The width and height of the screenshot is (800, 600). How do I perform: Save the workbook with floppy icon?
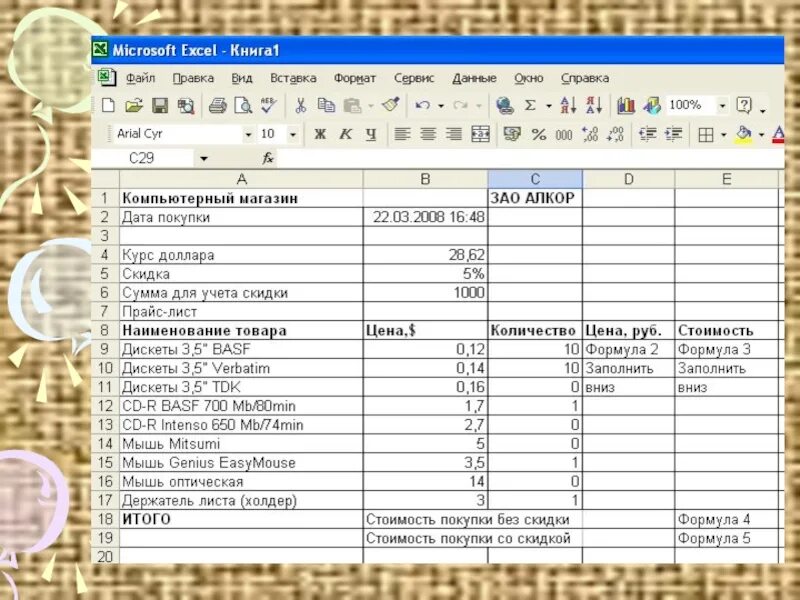pos(160,106)
